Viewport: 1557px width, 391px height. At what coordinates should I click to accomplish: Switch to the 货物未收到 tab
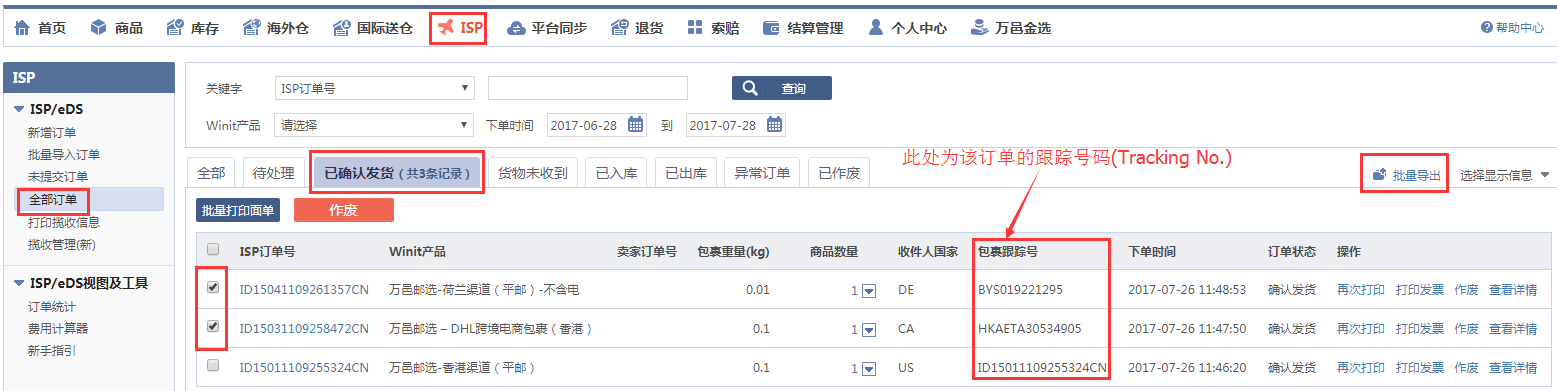(533, 173)
